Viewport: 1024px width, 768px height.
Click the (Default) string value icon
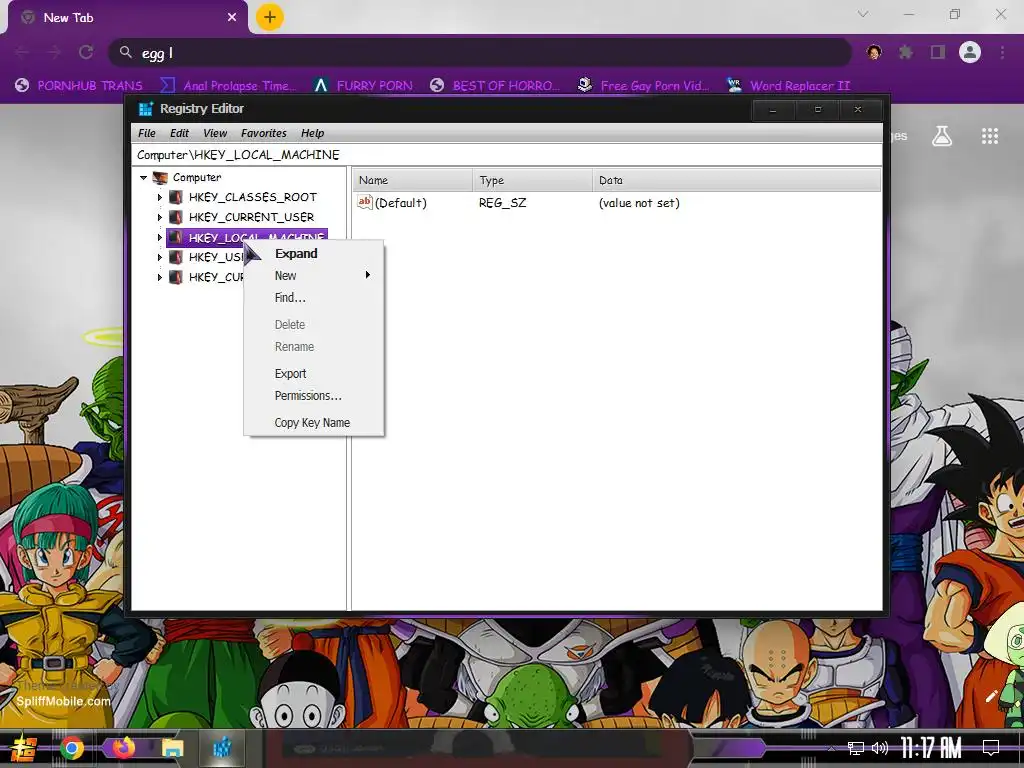[x=364, y=202]
